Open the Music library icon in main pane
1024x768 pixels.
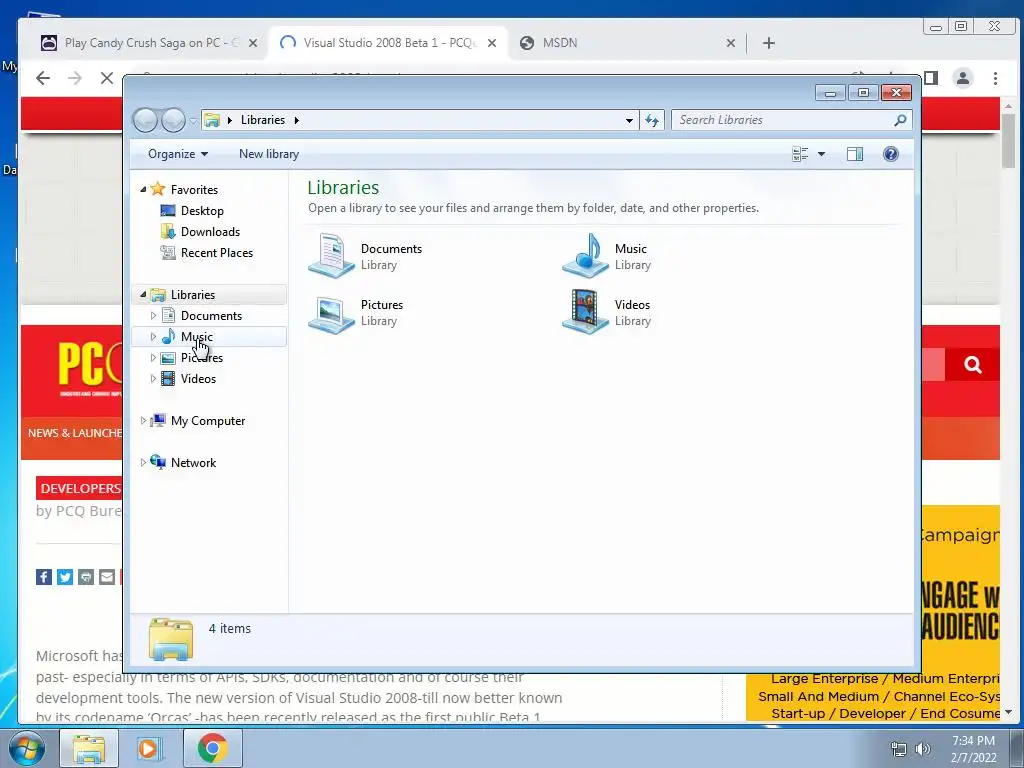click(x=586, y=256)
